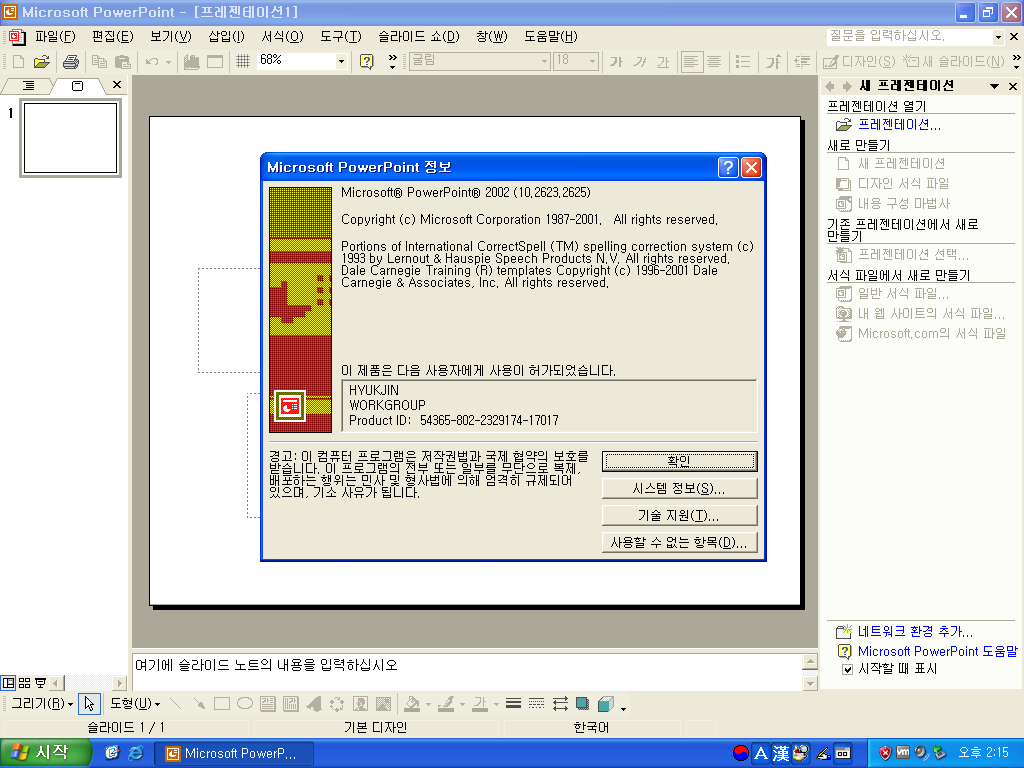Click 사용할 수 없는 항목(D) button

(679, 542)
